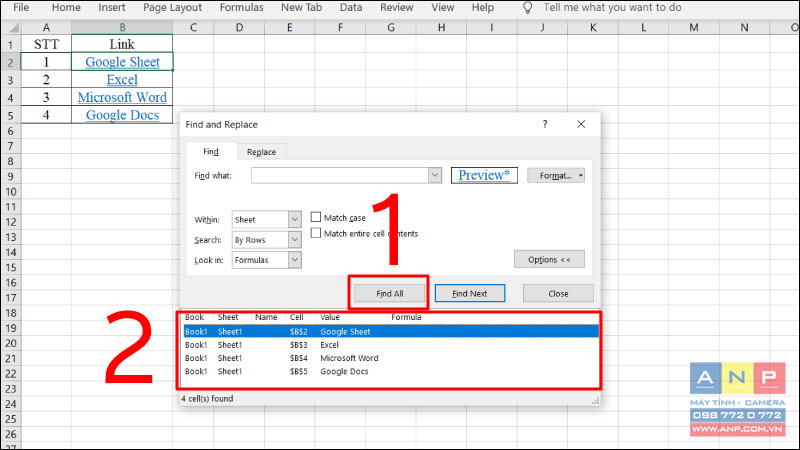The width and height of the screenshot is (800, 450).
Task: Click the Find what input field
Action: tap(340, 176)
